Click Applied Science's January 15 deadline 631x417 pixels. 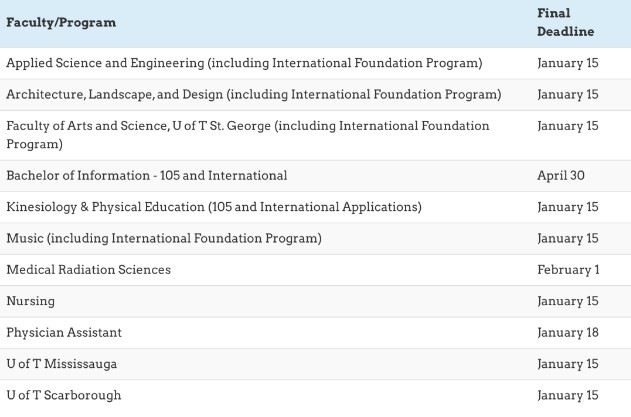click(567, 63)
